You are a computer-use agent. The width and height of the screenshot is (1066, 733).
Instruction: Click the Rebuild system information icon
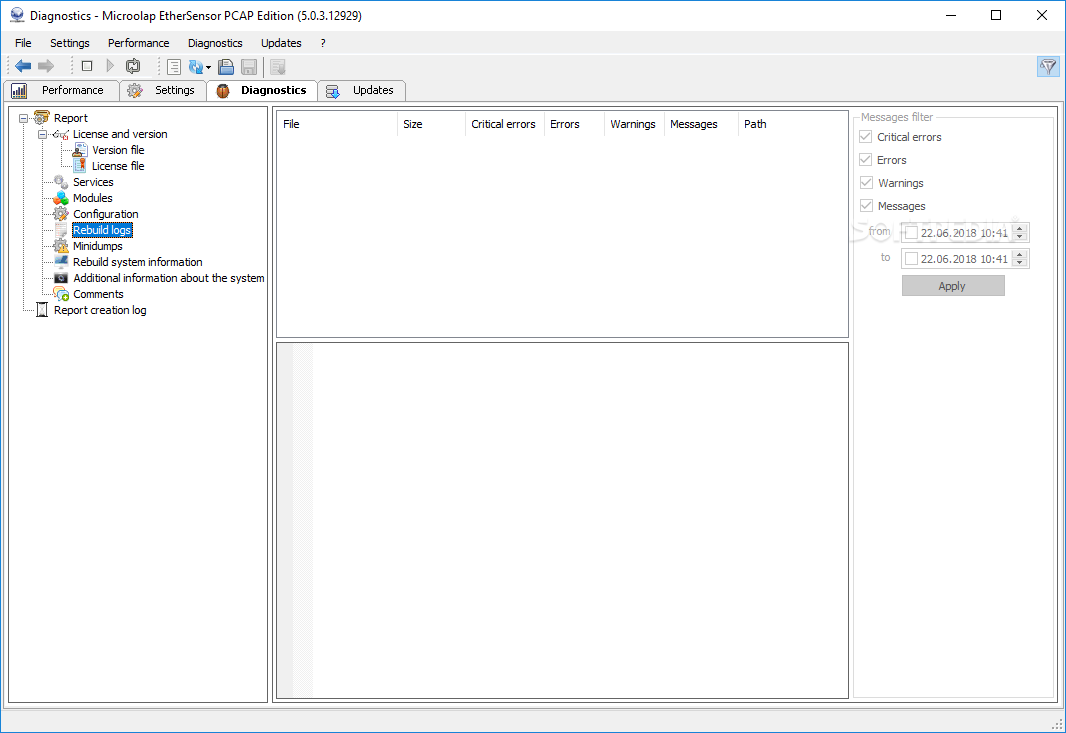point(61,262)
